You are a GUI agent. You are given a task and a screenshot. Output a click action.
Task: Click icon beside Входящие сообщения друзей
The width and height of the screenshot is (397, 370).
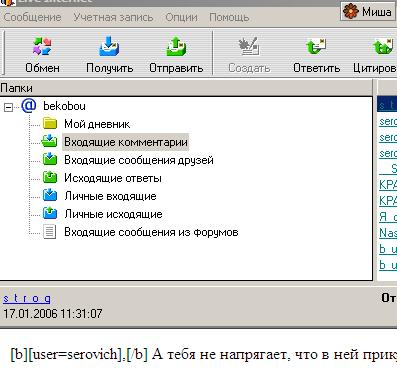point(50,159)
